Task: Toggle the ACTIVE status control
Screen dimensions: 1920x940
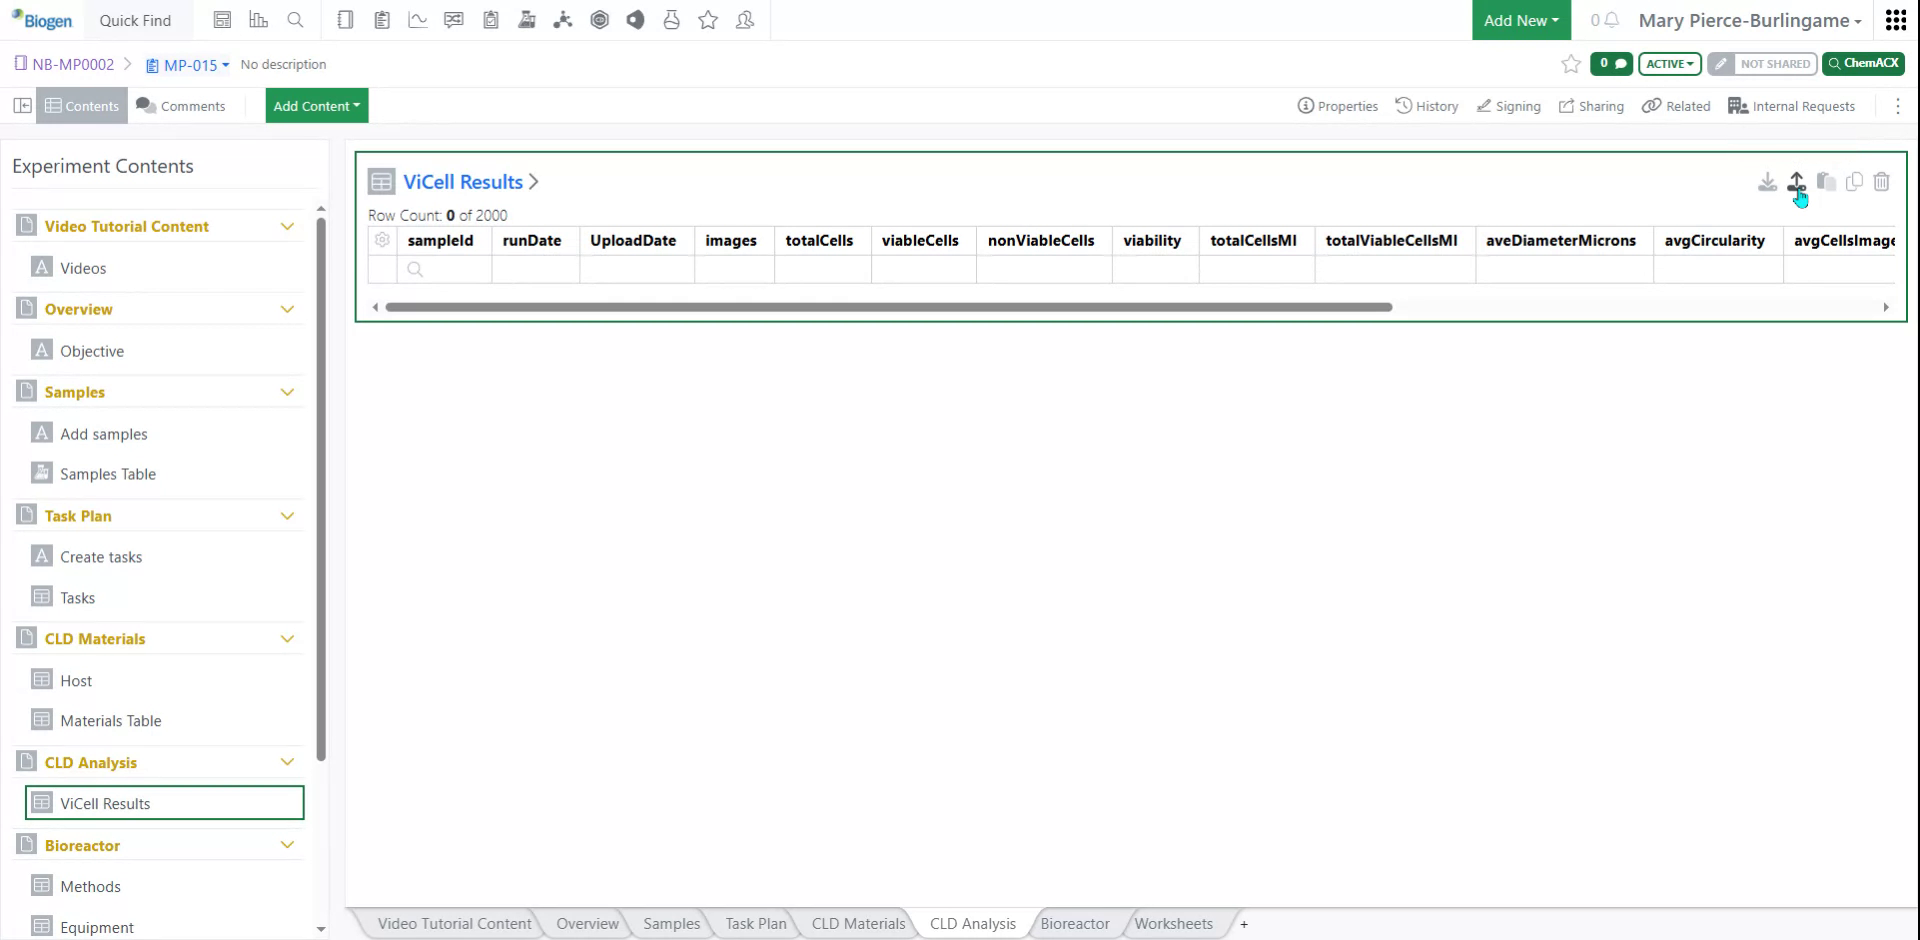Action: click(1668, 63)
